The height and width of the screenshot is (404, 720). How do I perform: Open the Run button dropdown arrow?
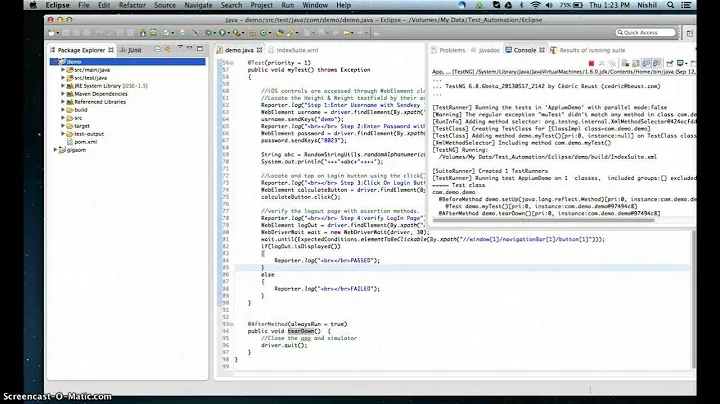click(228, 33)
